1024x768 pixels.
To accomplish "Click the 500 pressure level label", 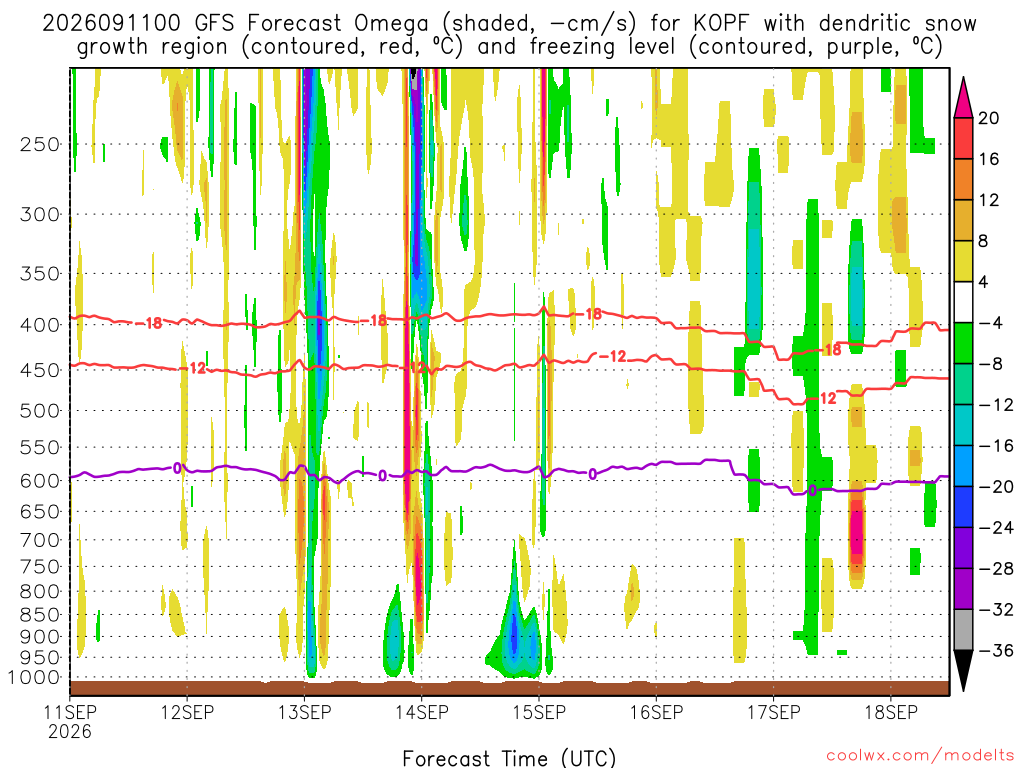I will click(x=40, y=411).
